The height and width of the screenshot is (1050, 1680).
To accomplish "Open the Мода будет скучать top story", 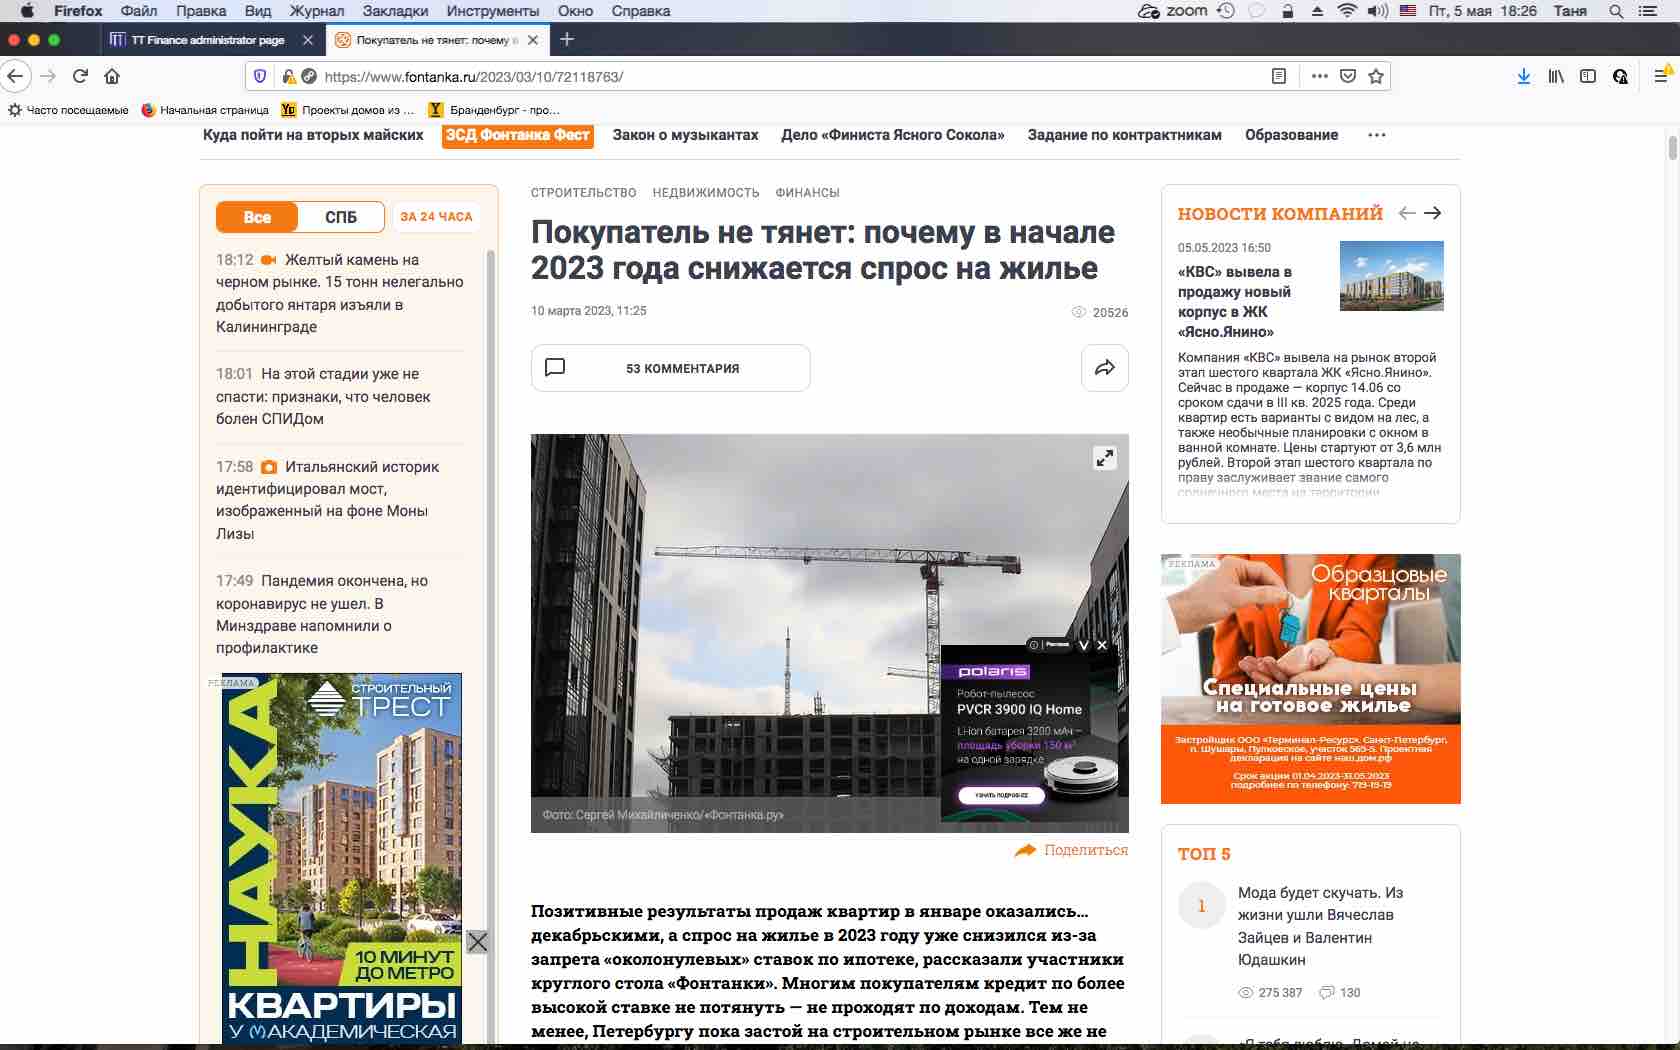I will coord(1320,926).
